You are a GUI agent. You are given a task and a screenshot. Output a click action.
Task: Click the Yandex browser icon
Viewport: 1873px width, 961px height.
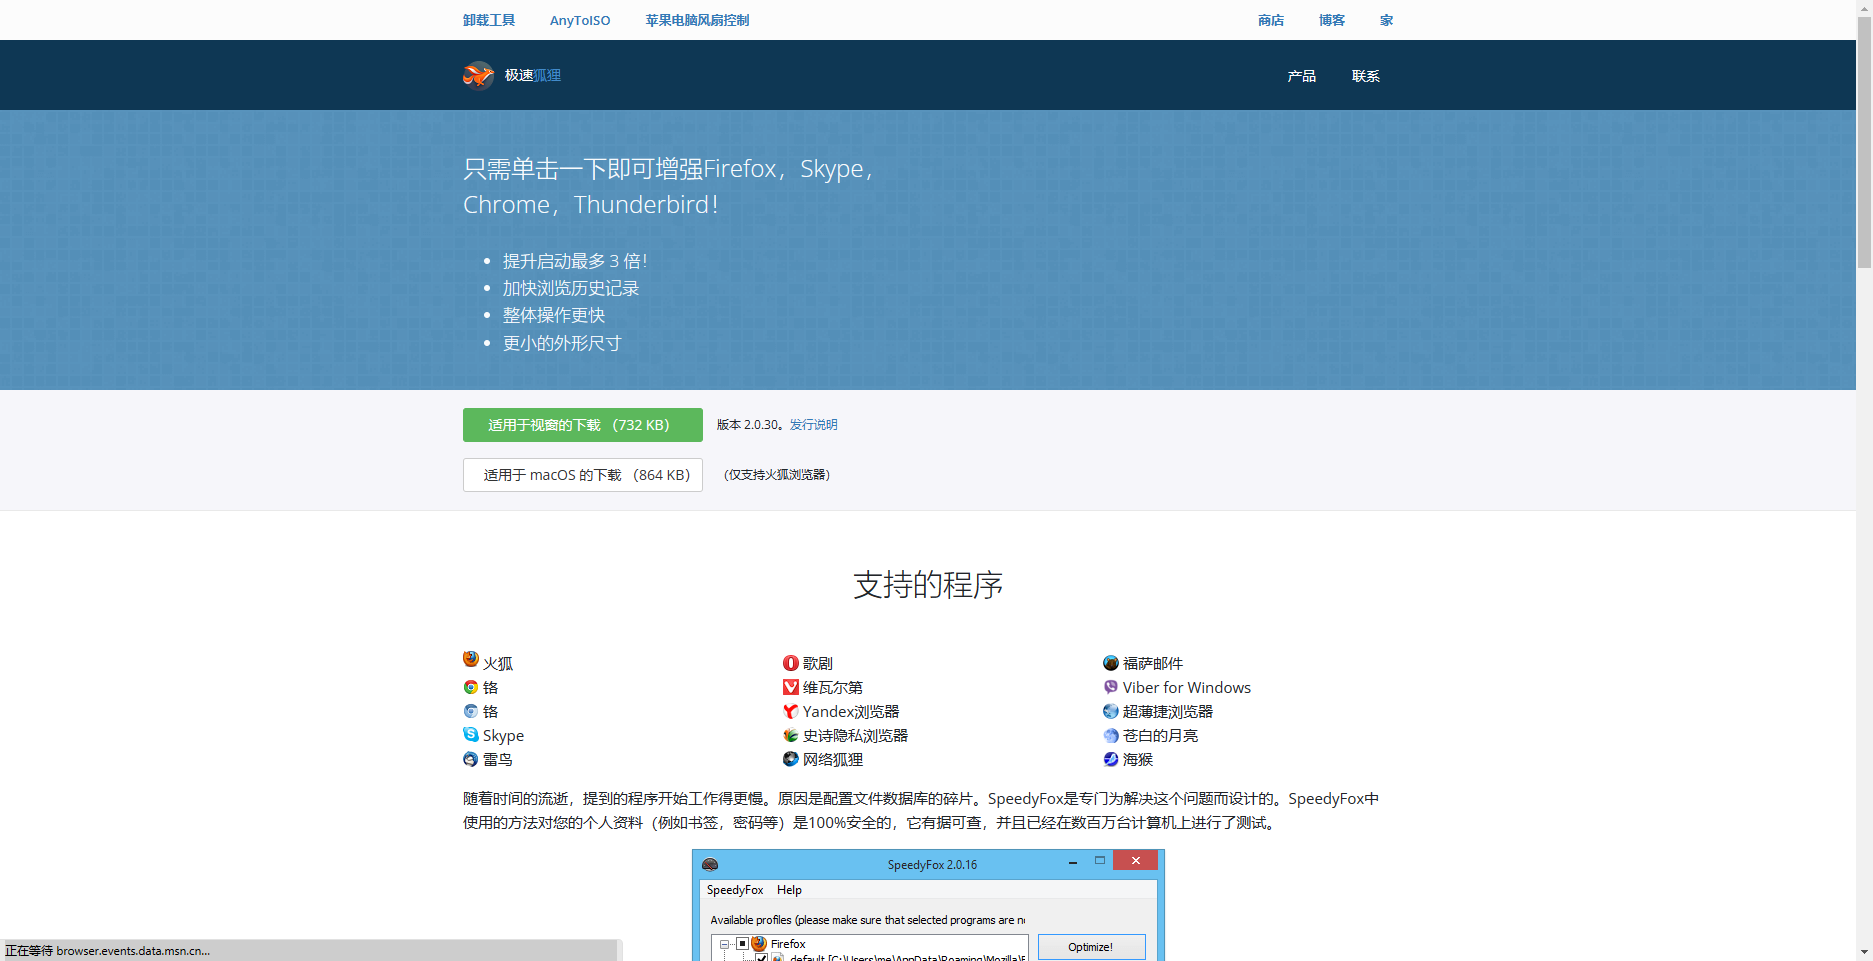[x=791, y=711]
